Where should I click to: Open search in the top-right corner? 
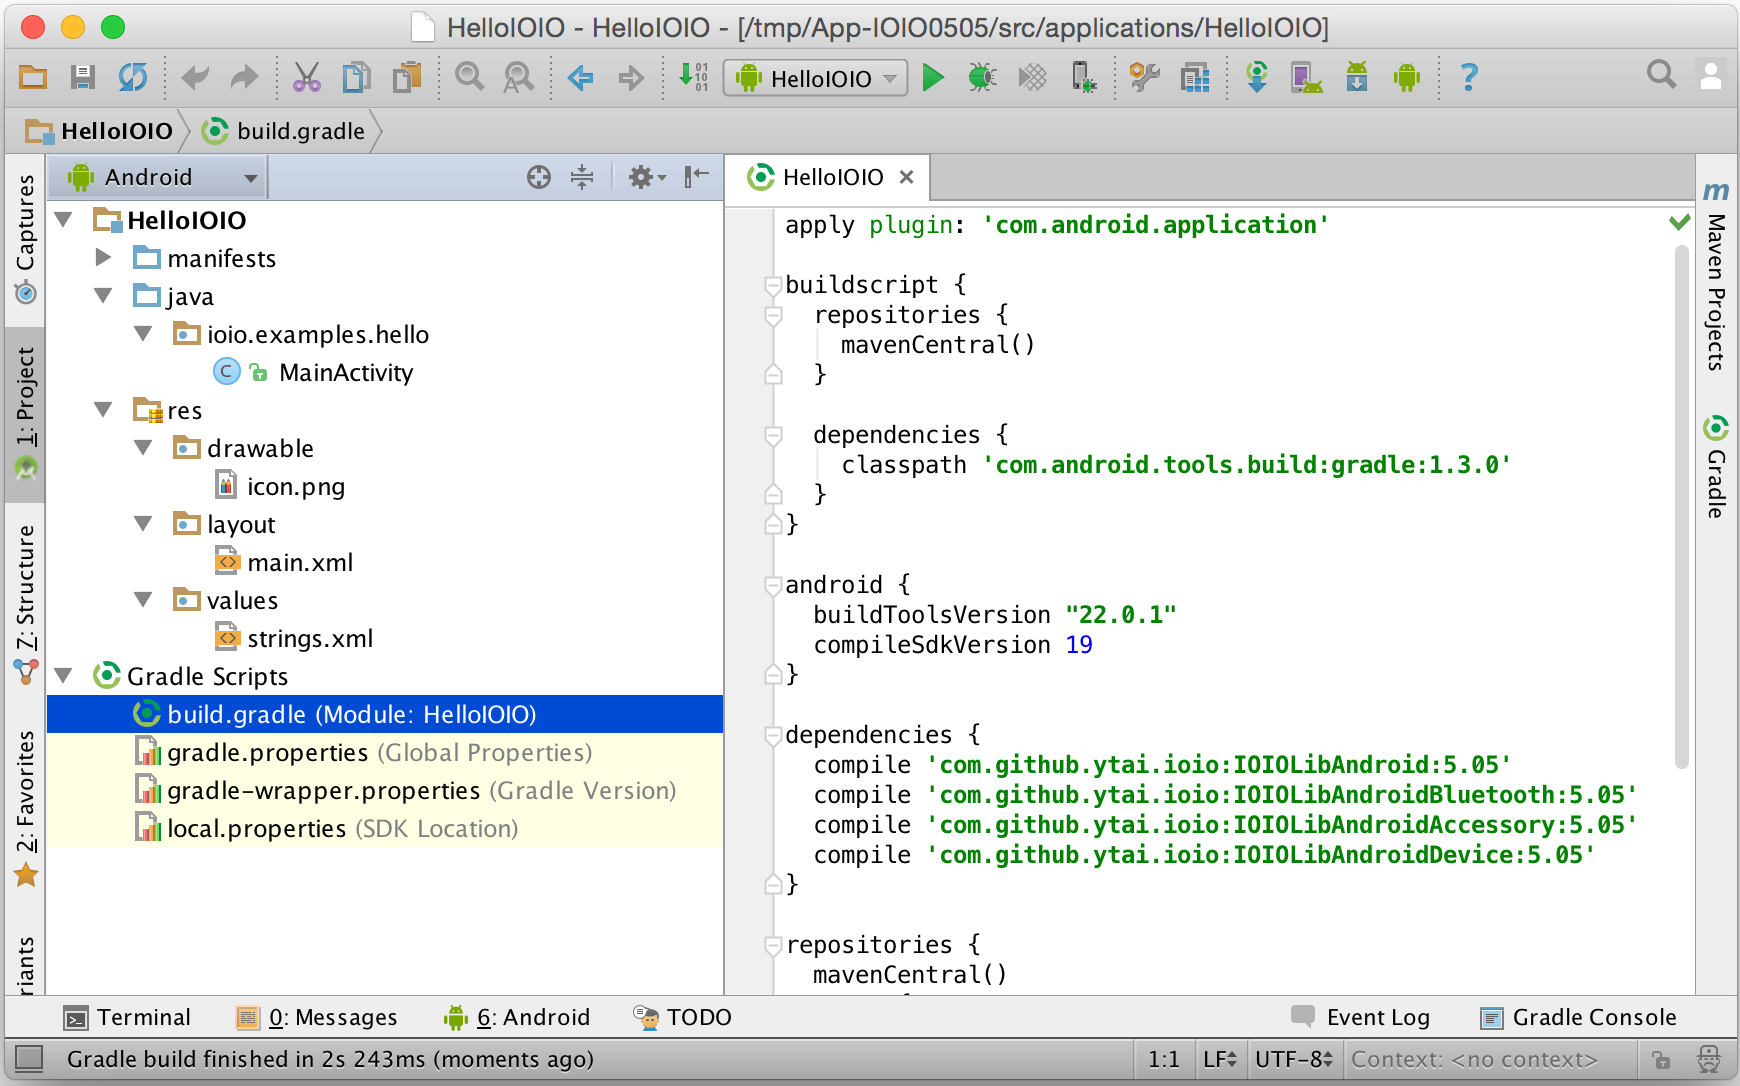pos(1661,74)
